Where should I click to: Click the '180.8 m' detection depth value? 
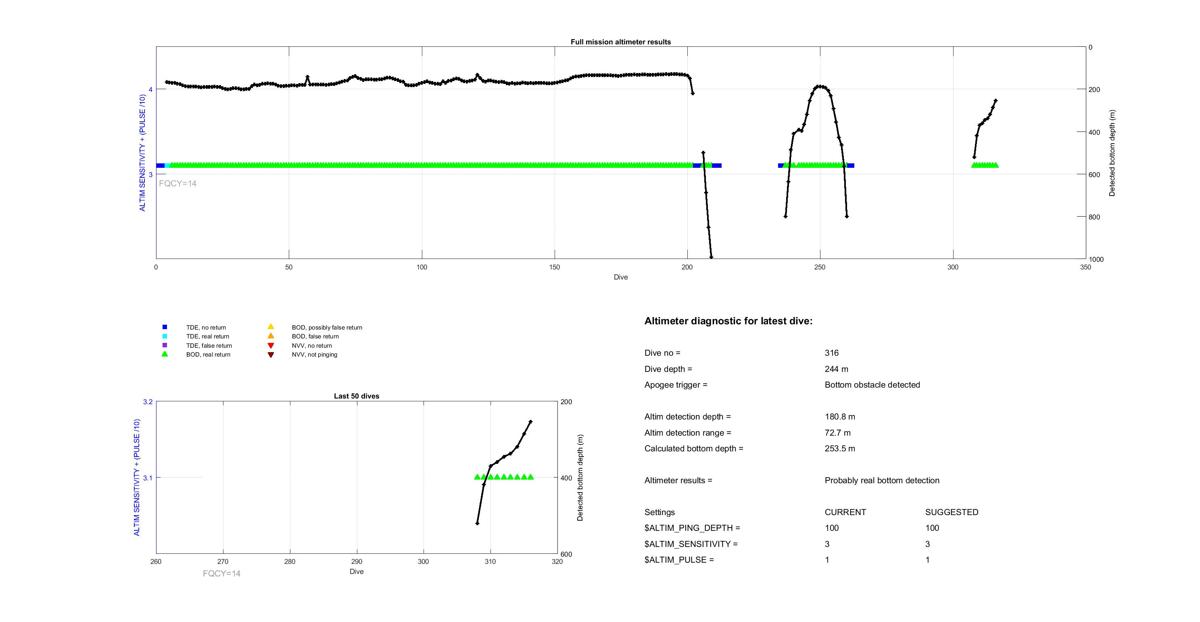(x=840, y=417)
